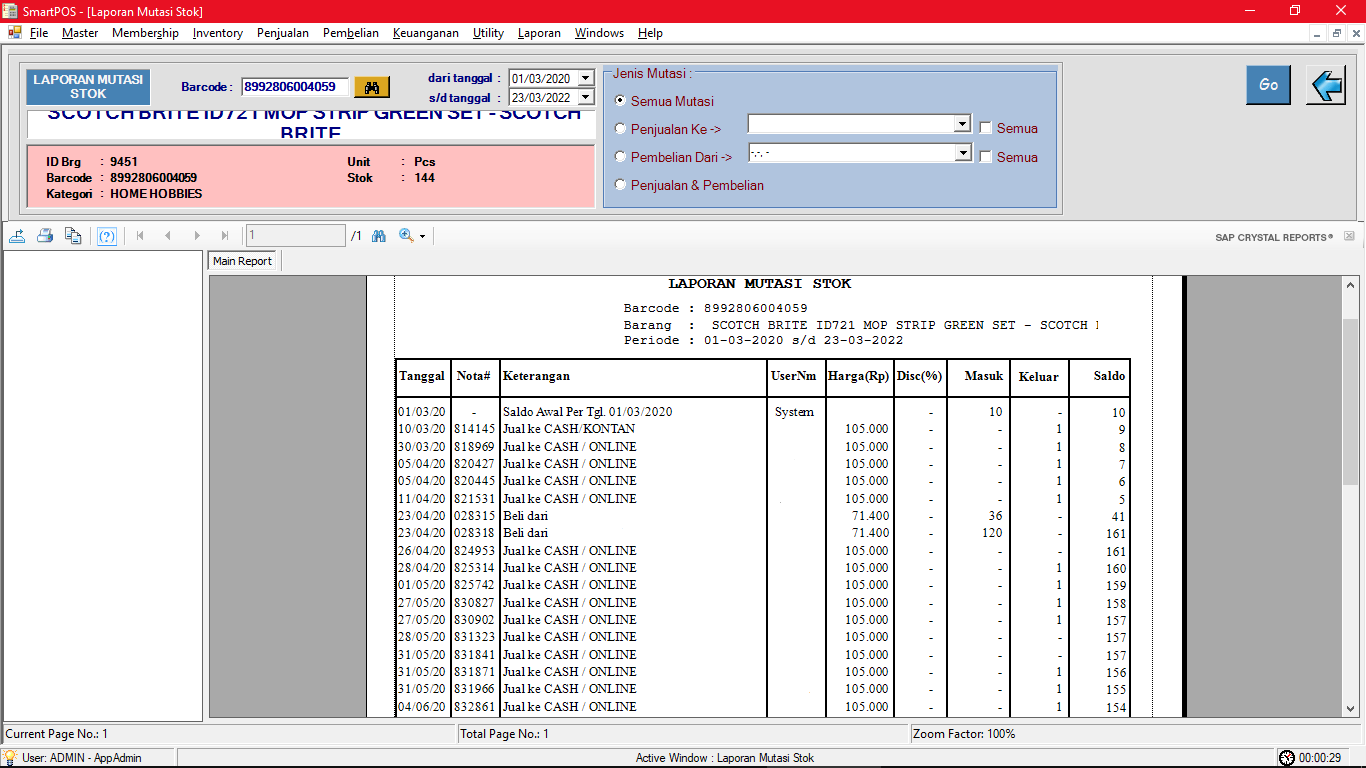The width and height of the screenshot is (1366, 768).
Task: Restore down the inner report window
Action: tap(1337, 33)
